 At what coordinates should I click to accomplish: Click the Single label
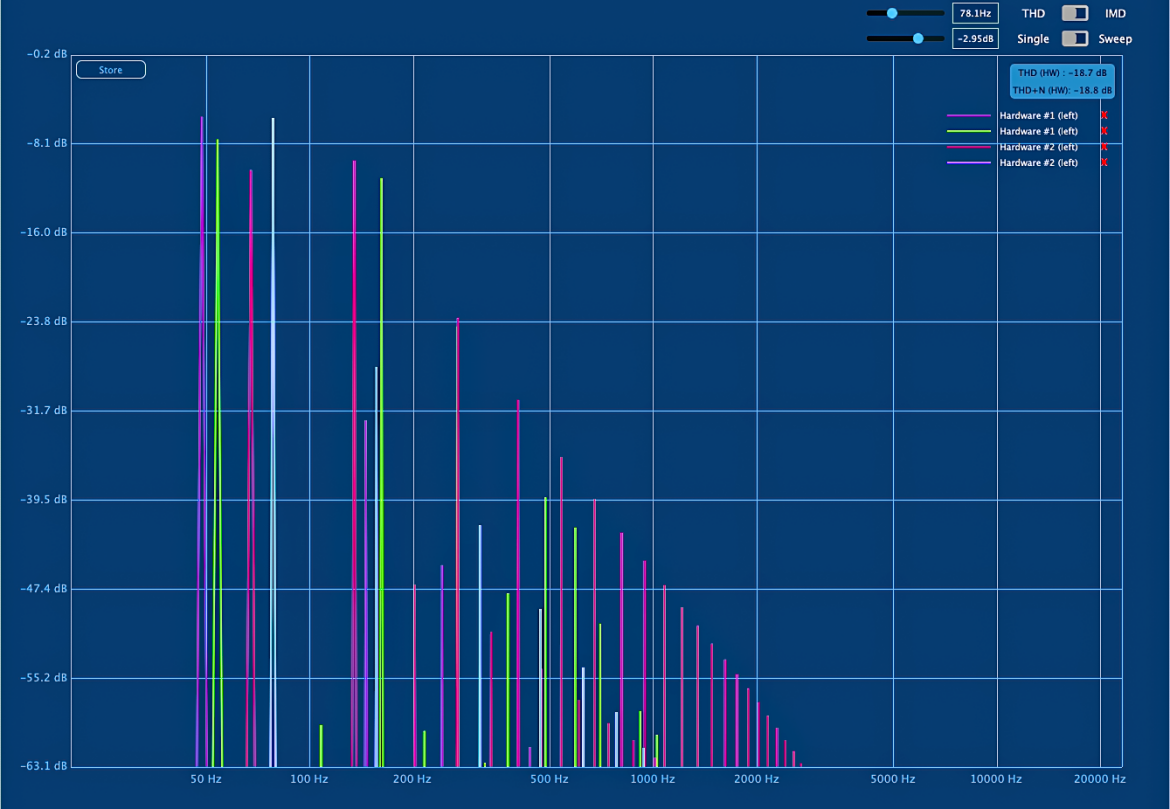[x=1033, y=39]
